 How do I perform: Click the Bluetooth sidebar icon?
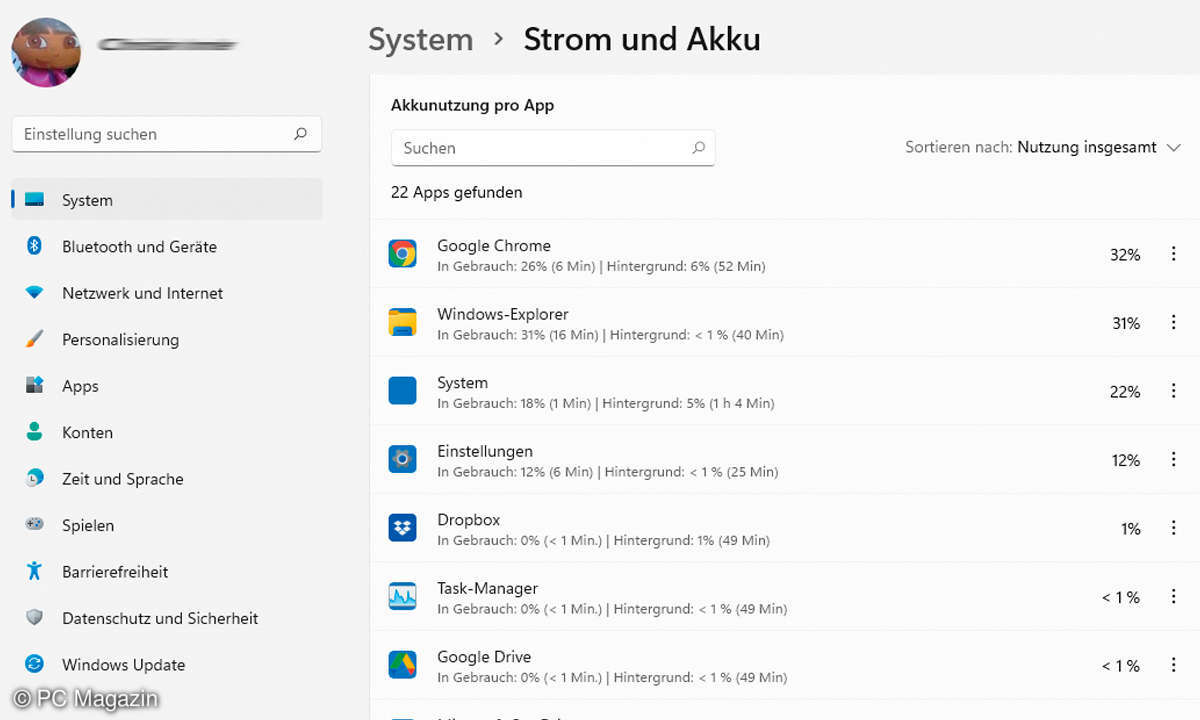tap(34, 246)
